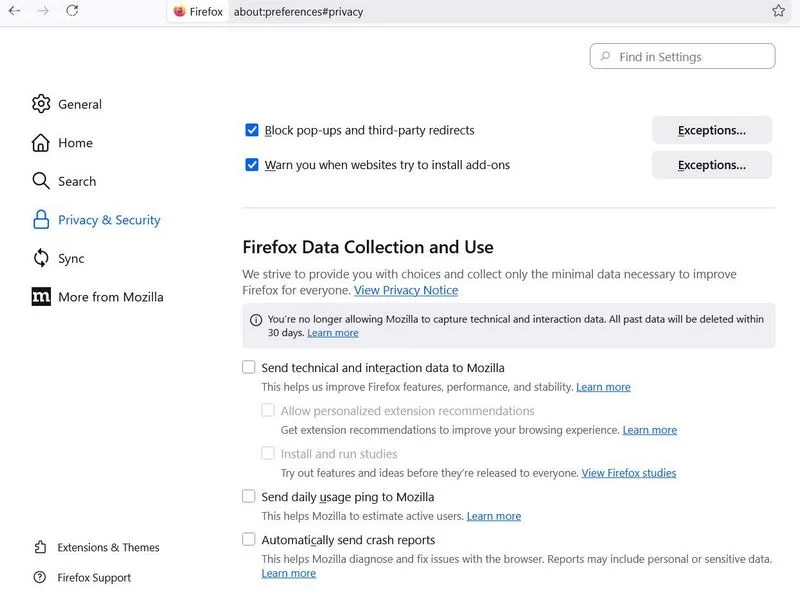
Task: Click Learn more about extension recommendations
Action: (x=649, y=430)
